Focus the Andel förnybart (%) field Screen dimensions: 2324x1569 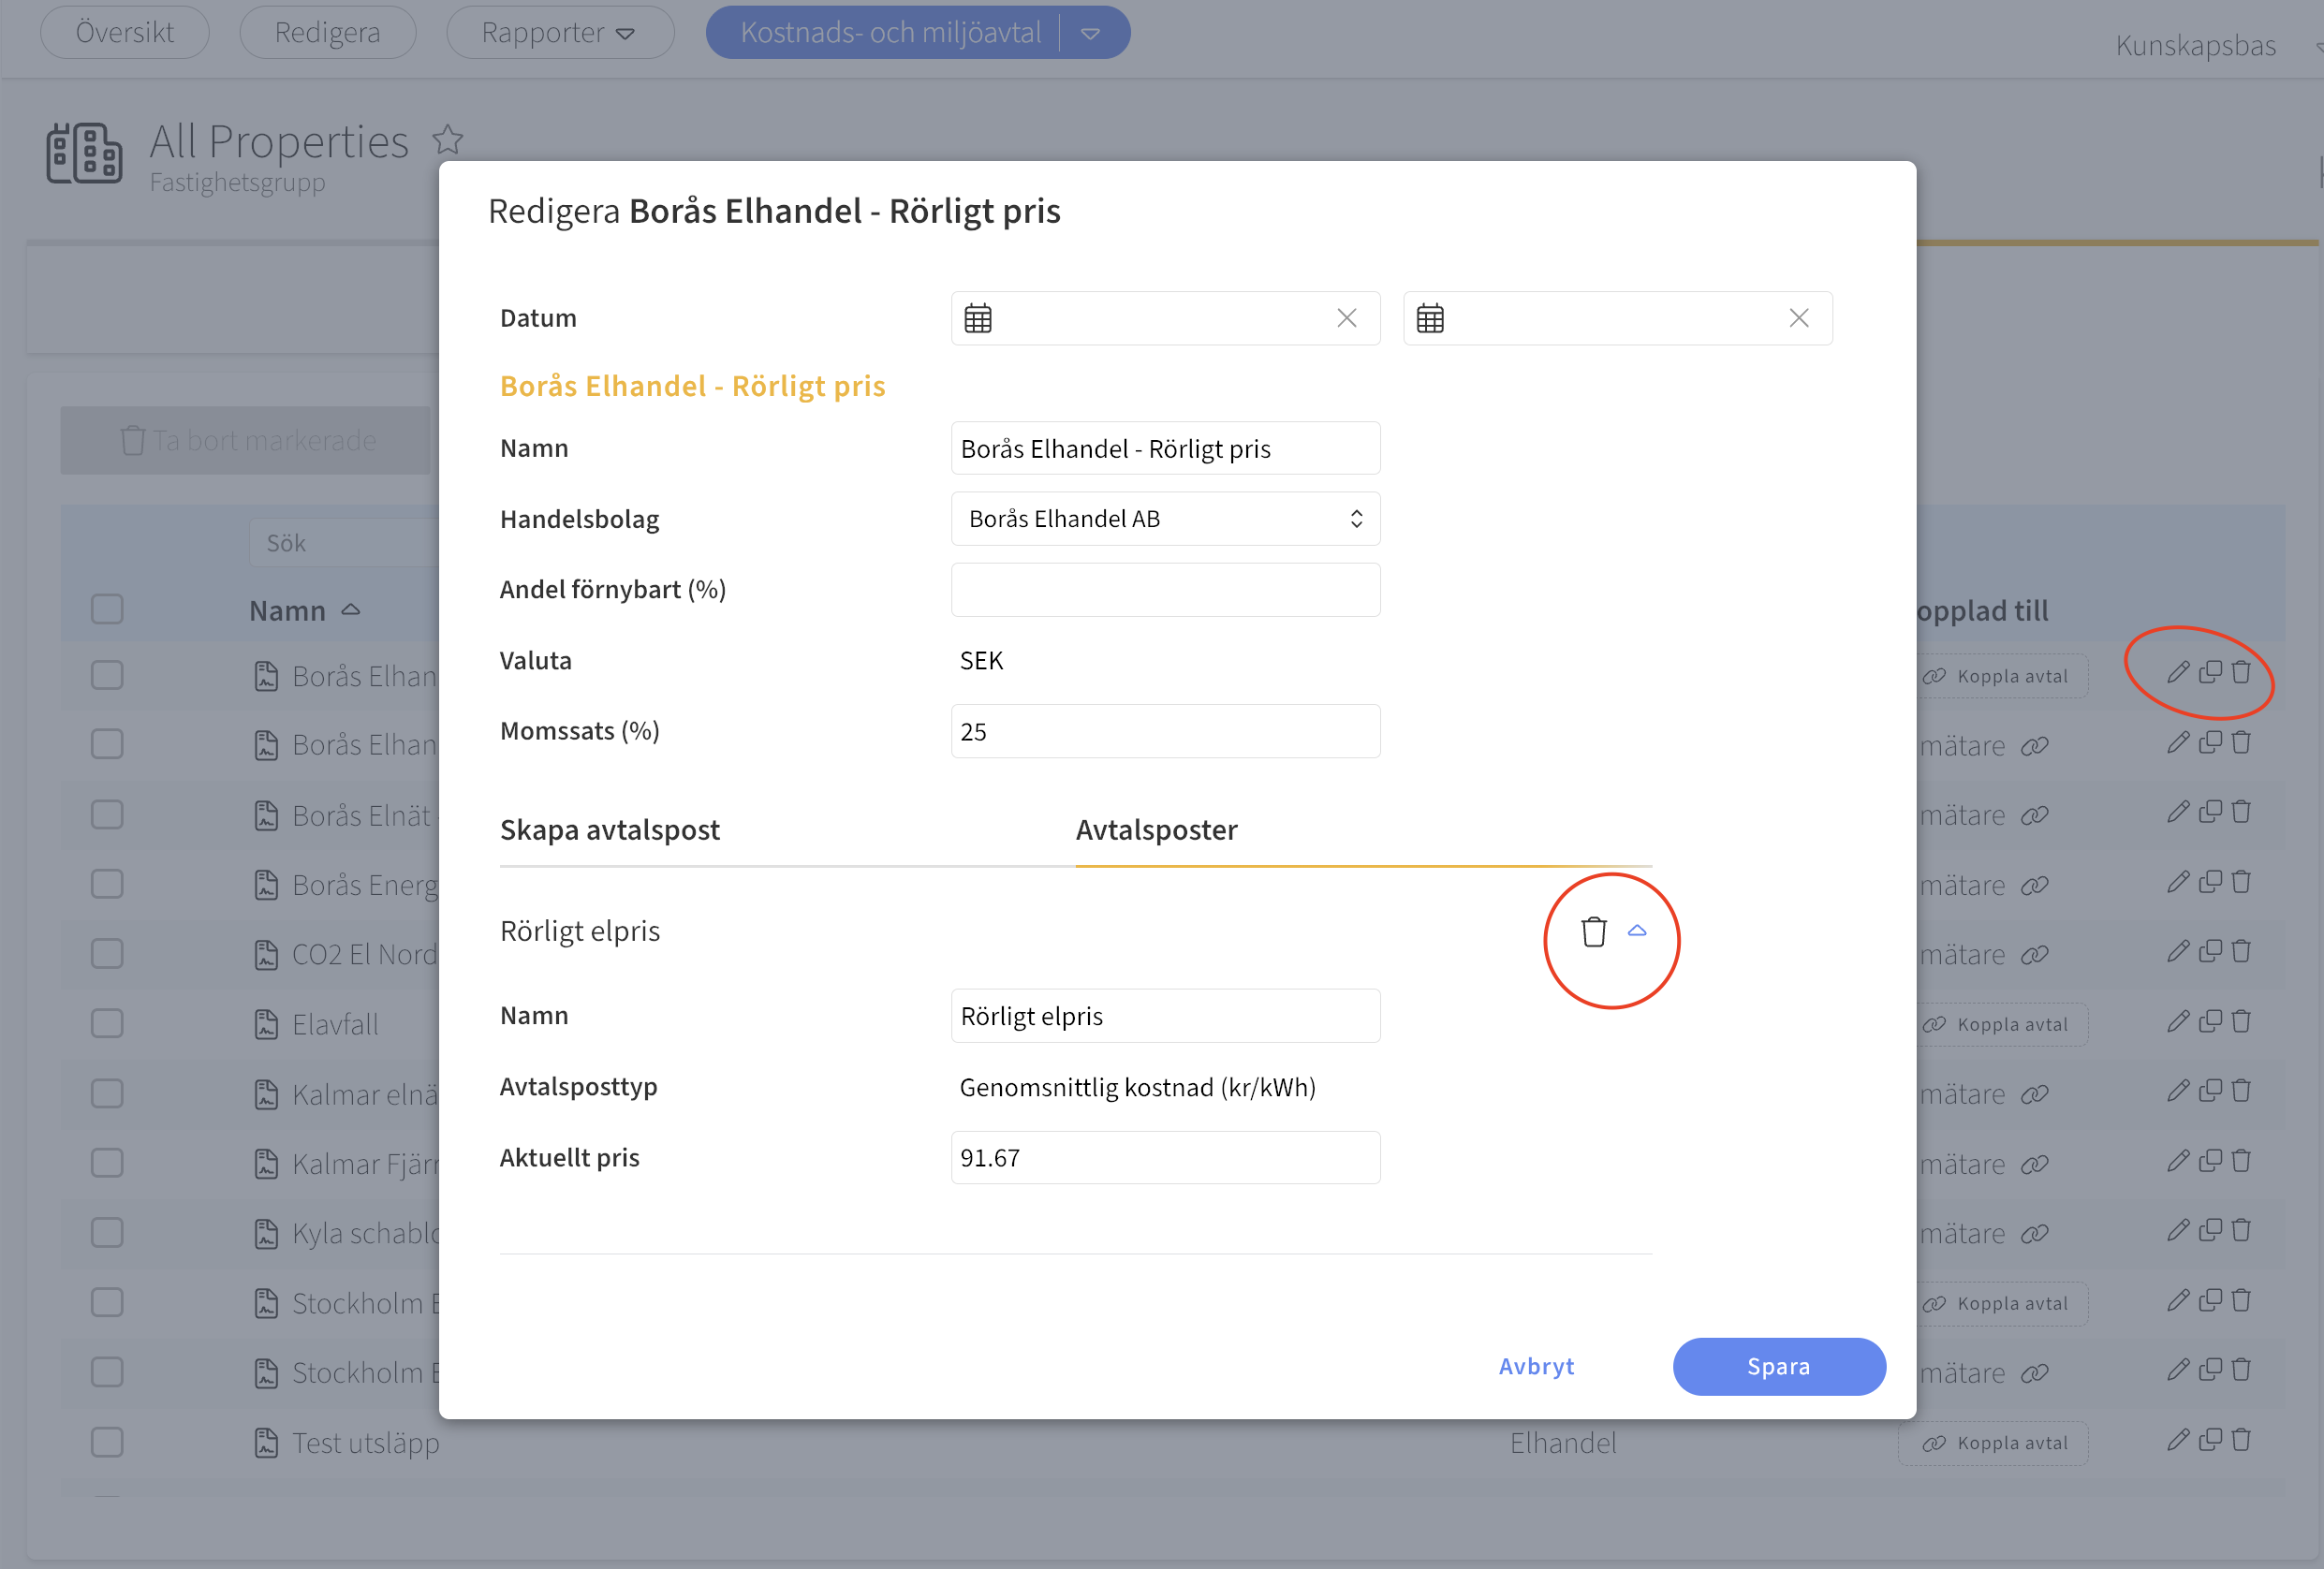tap(1165, 590)
